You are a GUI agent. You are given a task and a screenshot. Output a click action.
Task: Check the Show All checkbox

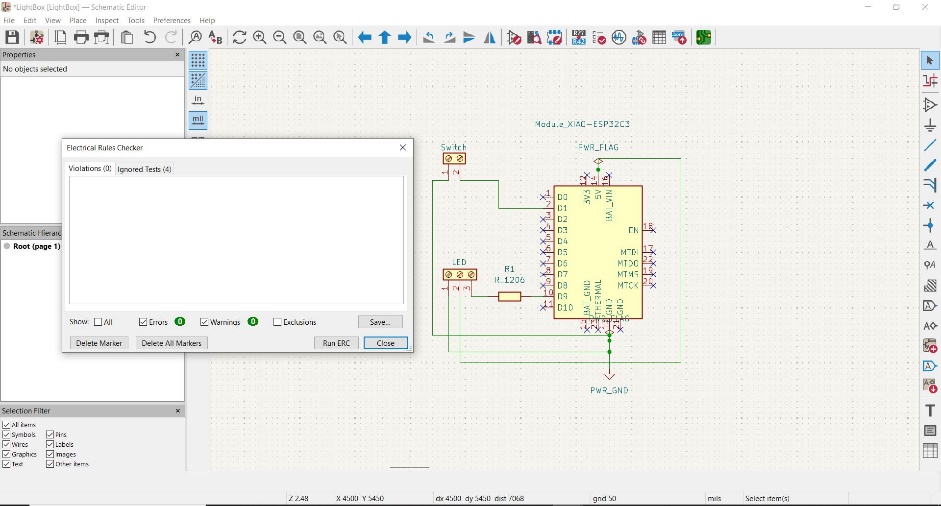[x=98, y=322]
